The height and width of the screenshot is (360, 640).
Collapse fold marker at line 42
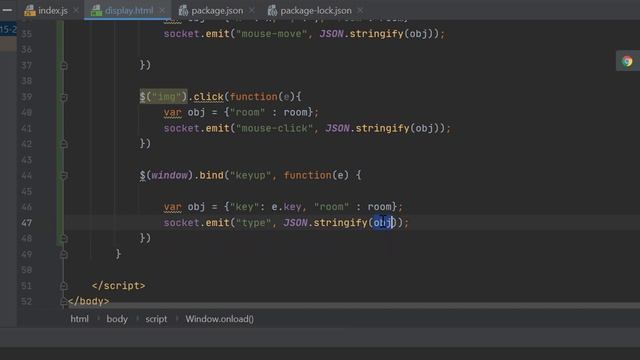64,144
